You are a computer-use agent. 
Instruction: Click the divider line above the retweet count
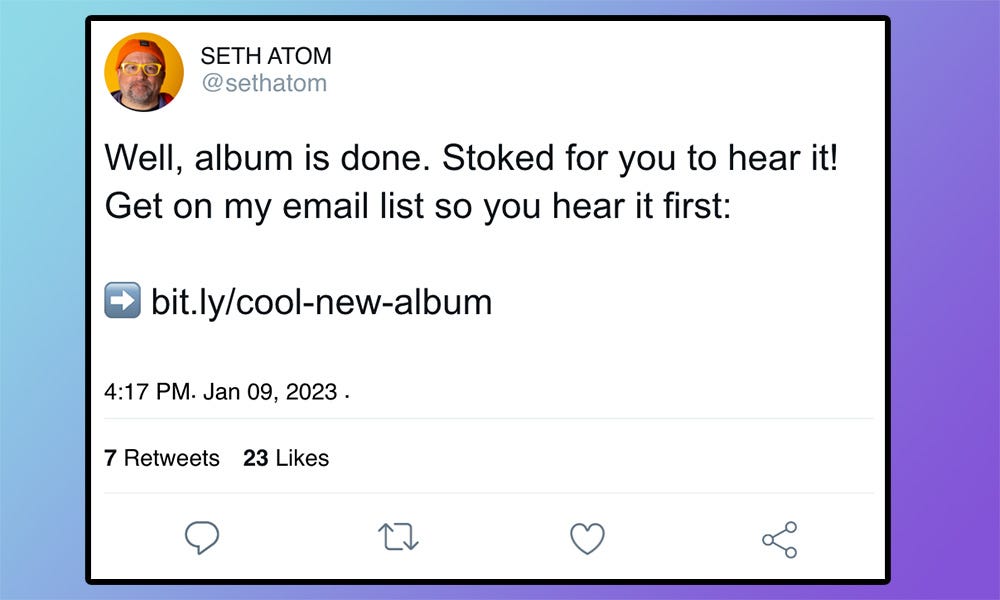(488, 418)
